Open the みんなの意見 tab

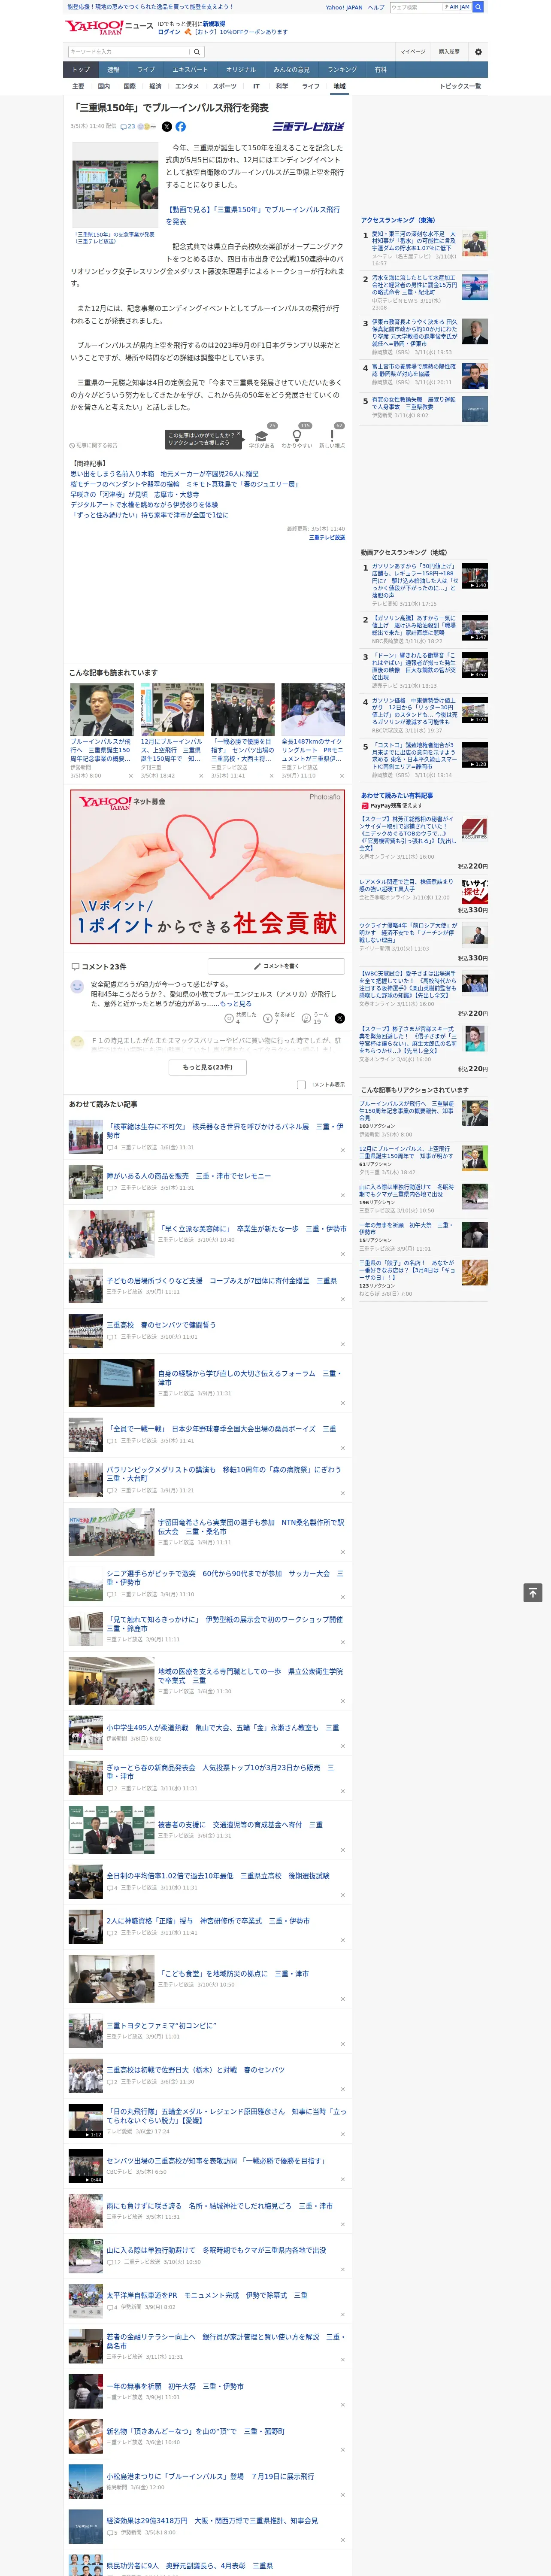(x=291, y=70)
